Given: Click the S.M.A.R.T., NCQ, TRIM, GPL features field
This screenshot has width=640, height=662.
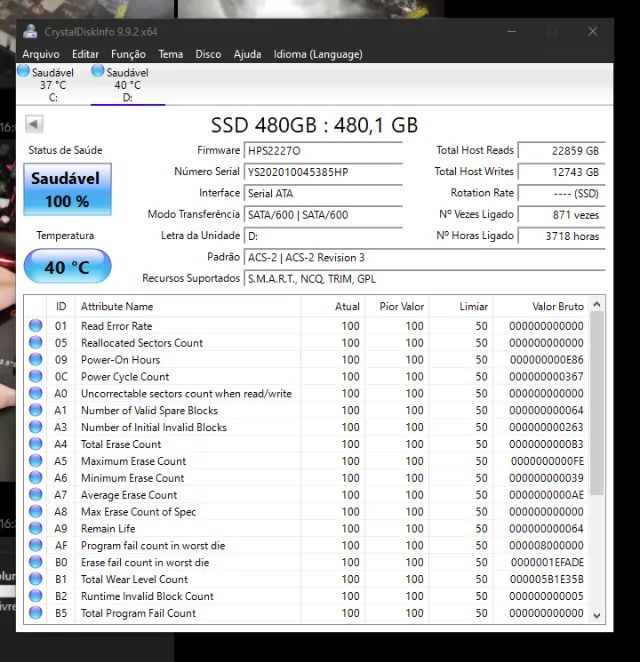Looking at the screenshot, I should click(x=425, y=279).
